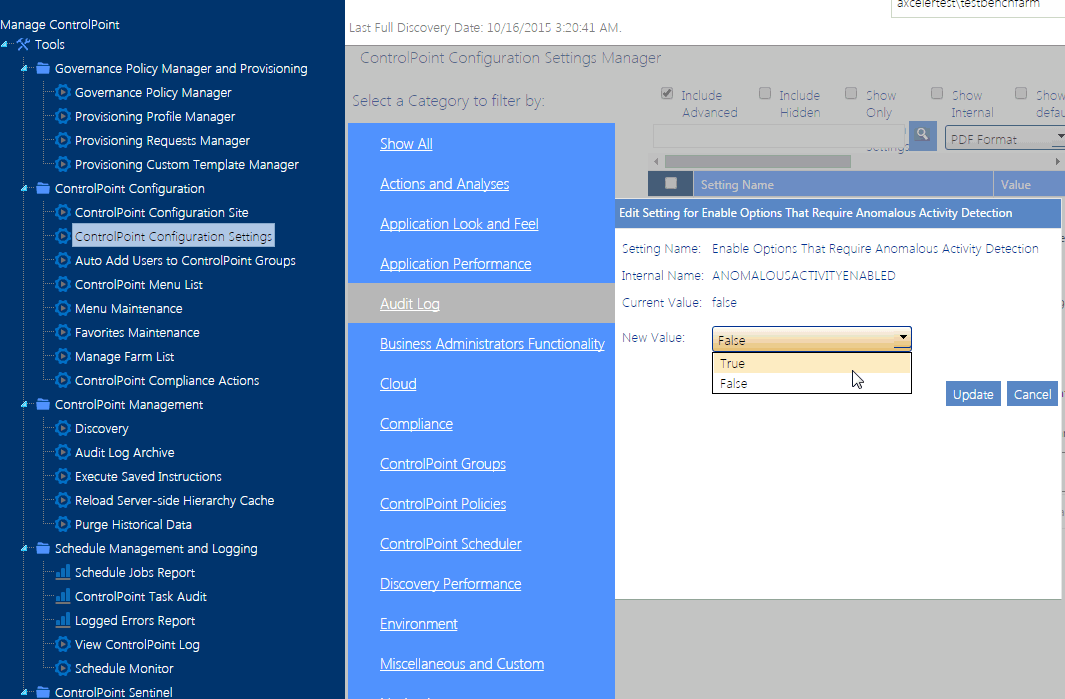
Task: Open the Compliance category link
Action: point(416,423)
